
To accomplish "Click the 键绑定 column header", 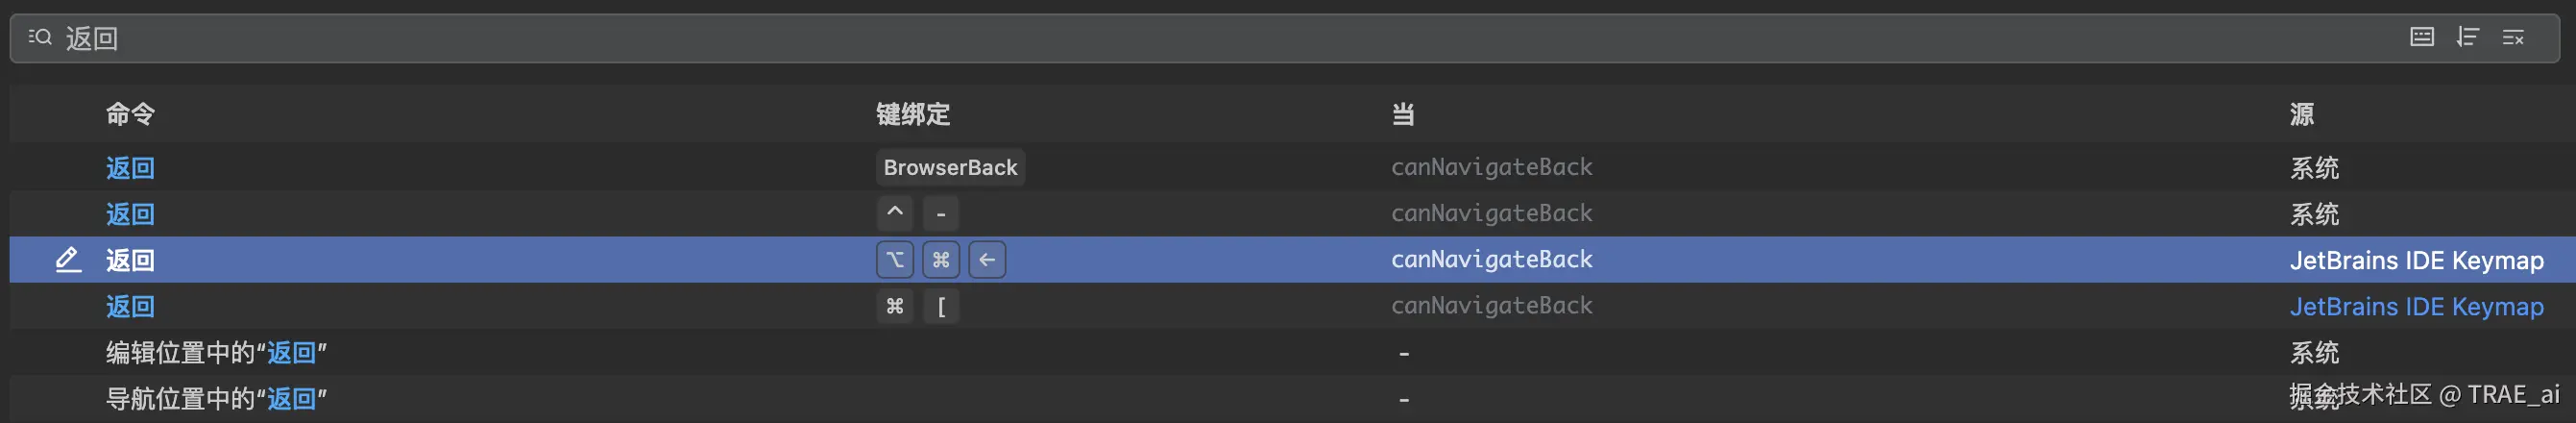I will [912, 114].
